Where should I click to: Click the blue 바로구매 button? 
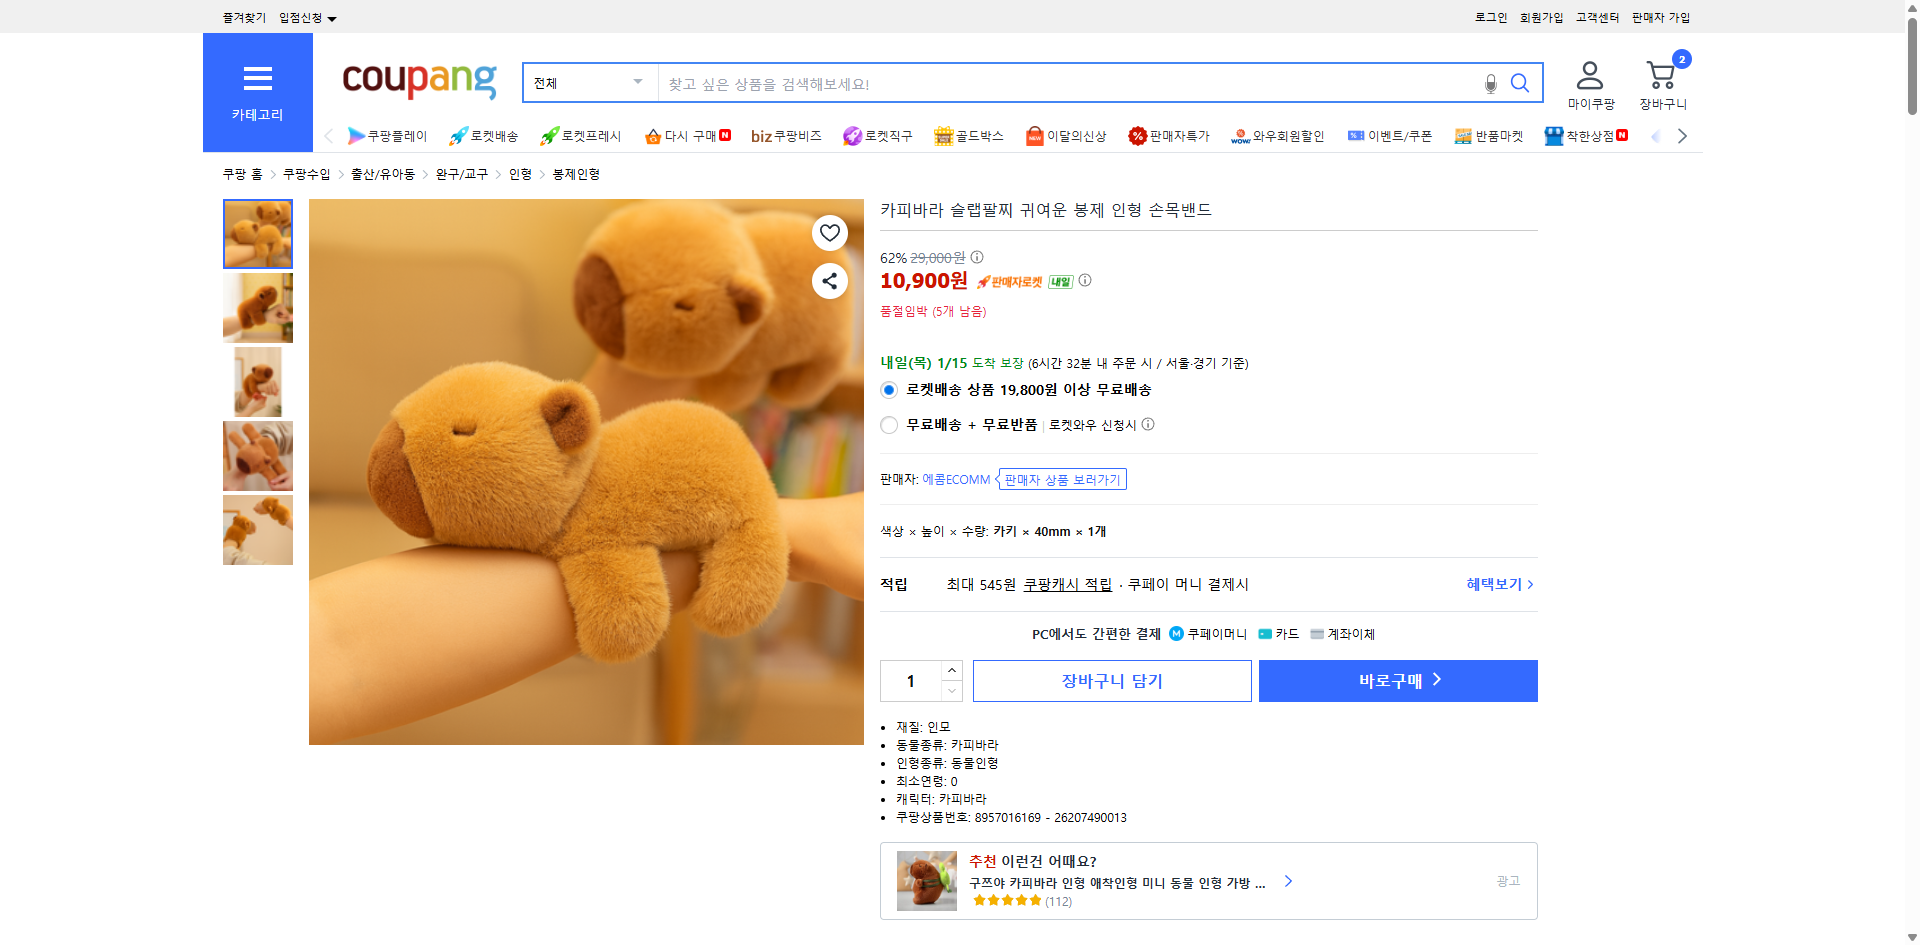tap(1397, 680)
